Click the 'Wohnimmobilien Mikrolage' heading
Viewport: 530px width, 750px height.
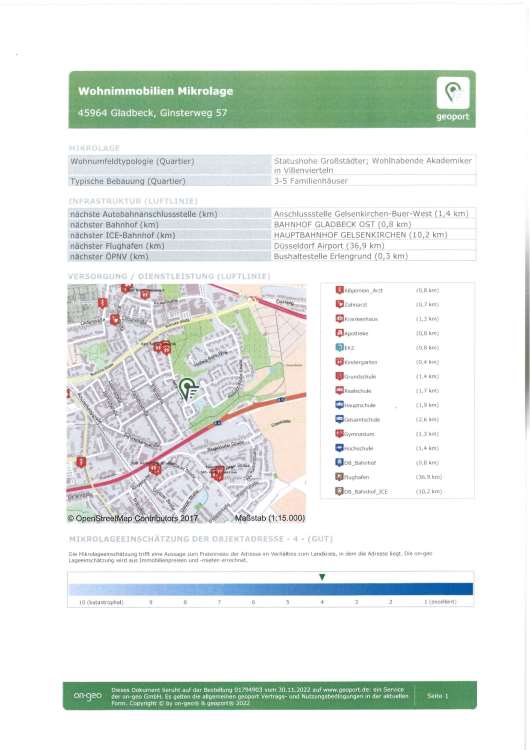[155, 91]
